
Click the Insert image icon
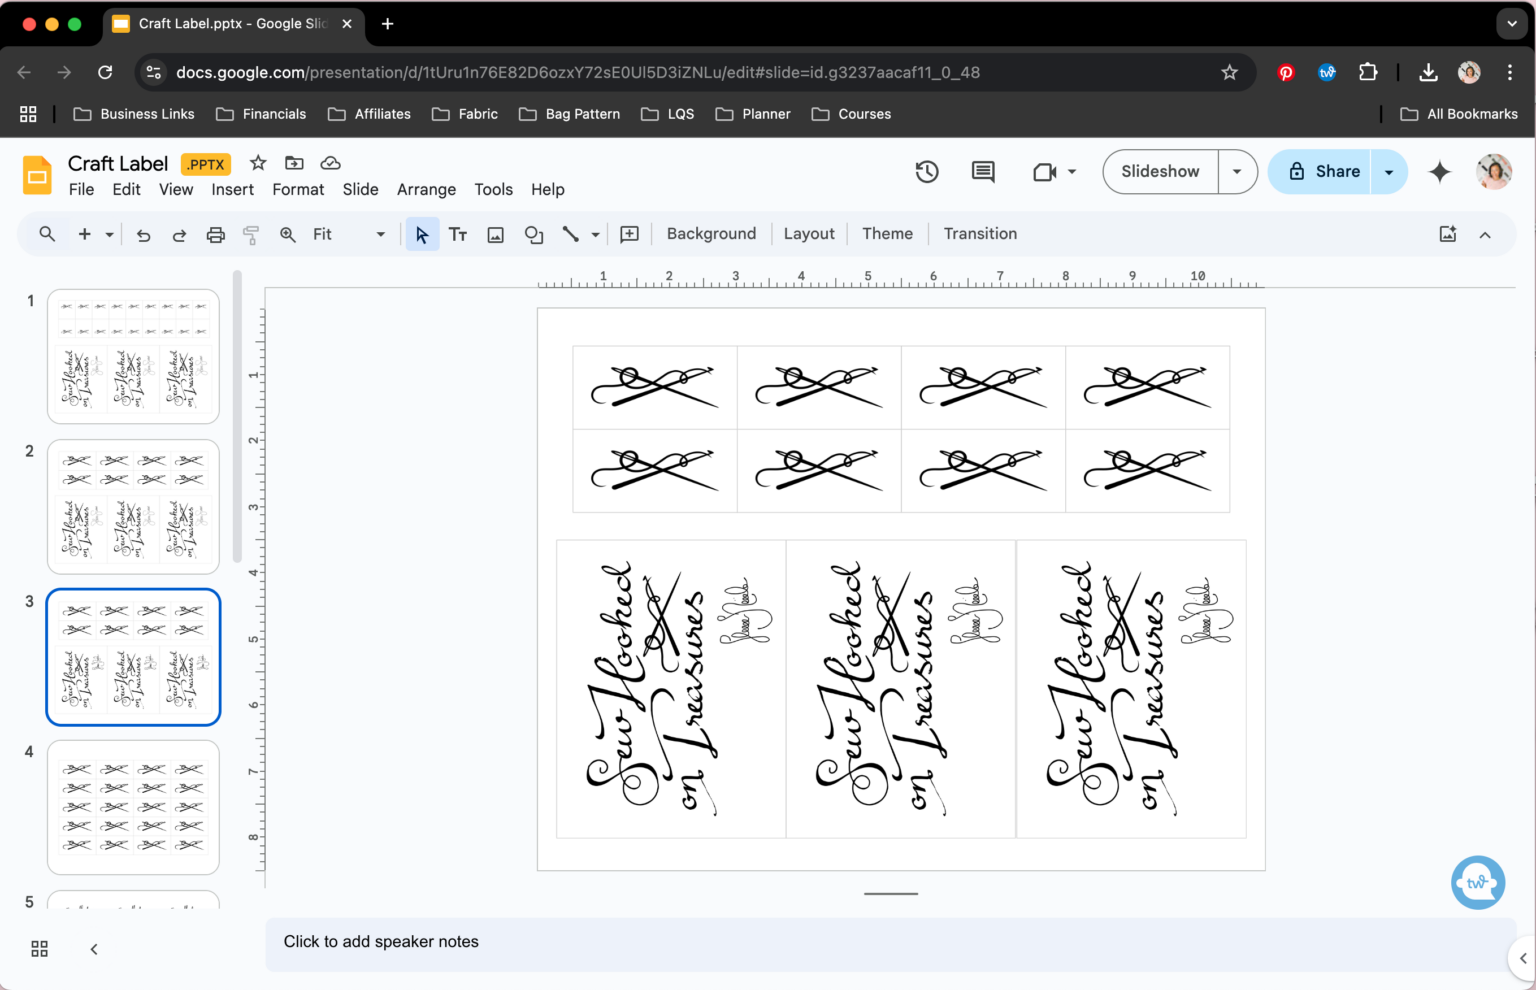495,235
